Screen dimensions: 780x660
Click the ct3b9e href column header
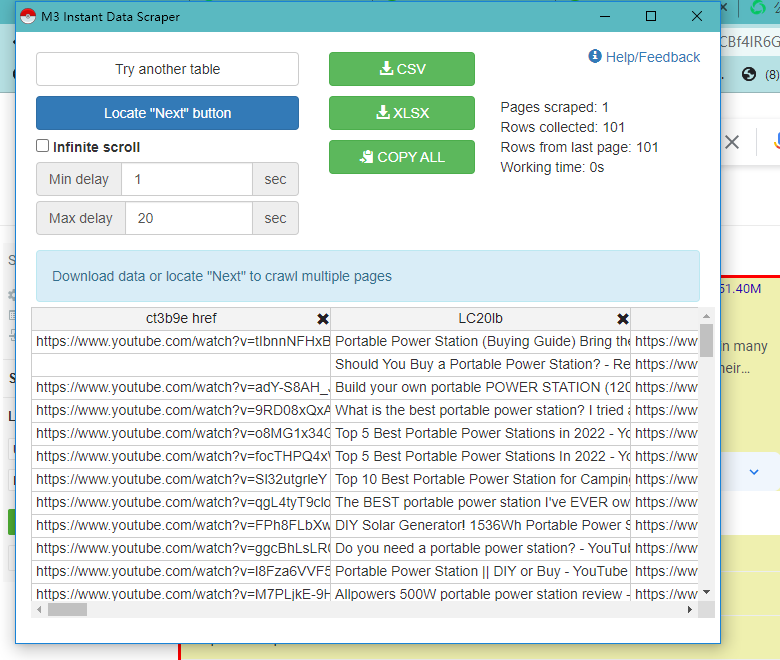(181, 318)
